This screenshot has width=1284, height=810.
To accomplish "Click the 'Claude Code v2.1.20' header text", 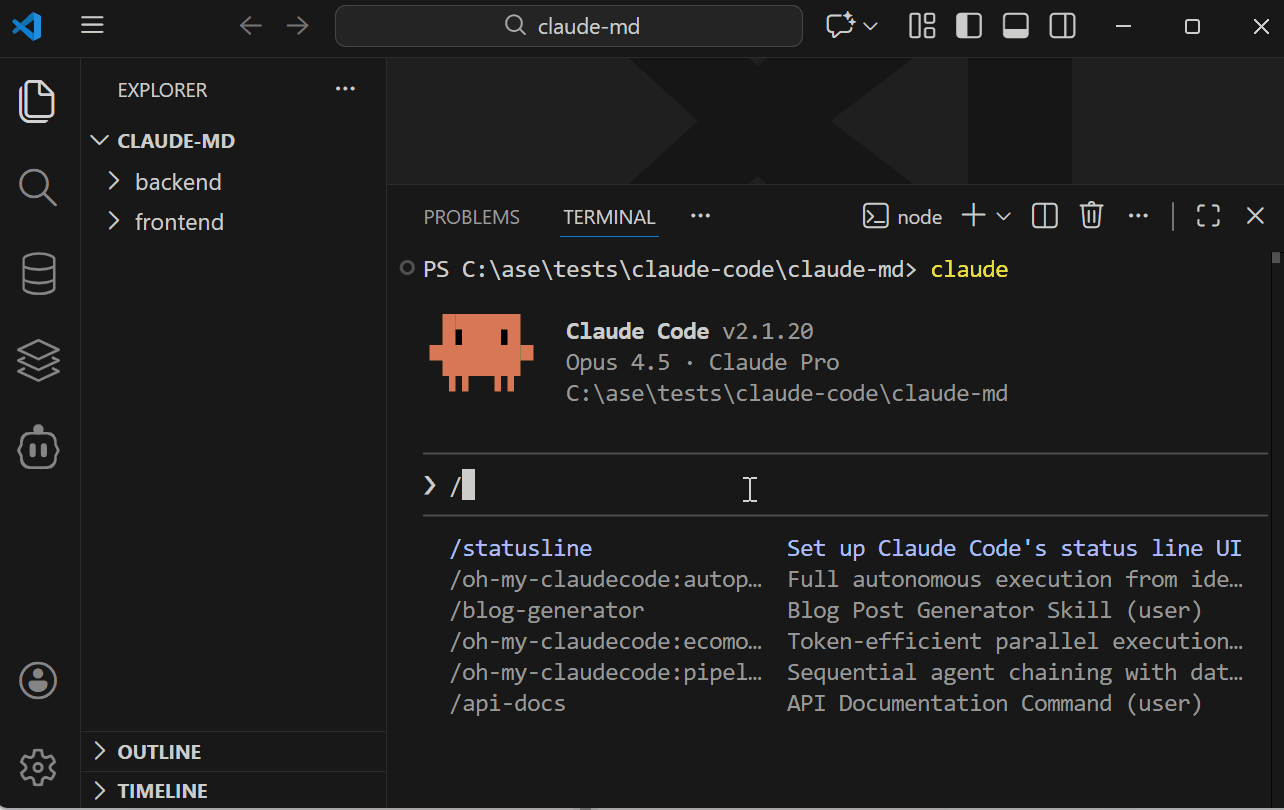I will tap(690, 331).
